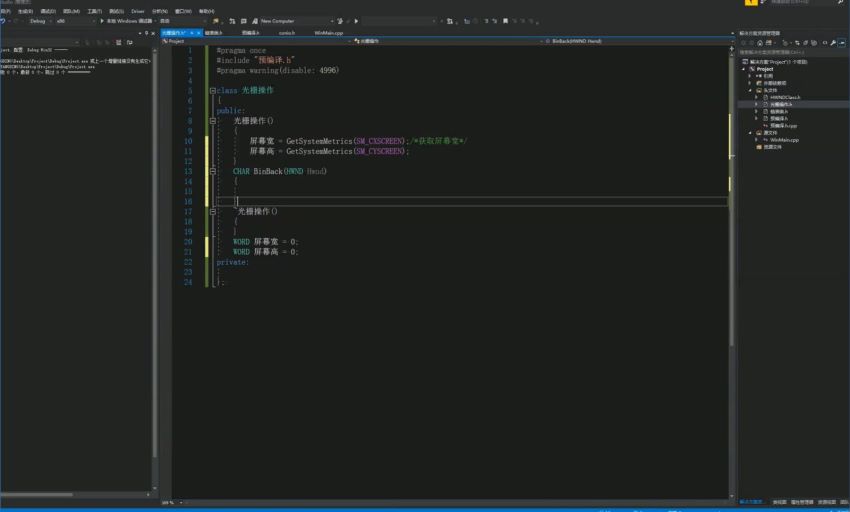Collapse the BinBack function code fold
This screenshot has height=512, width=850.
tap(212, 171)
